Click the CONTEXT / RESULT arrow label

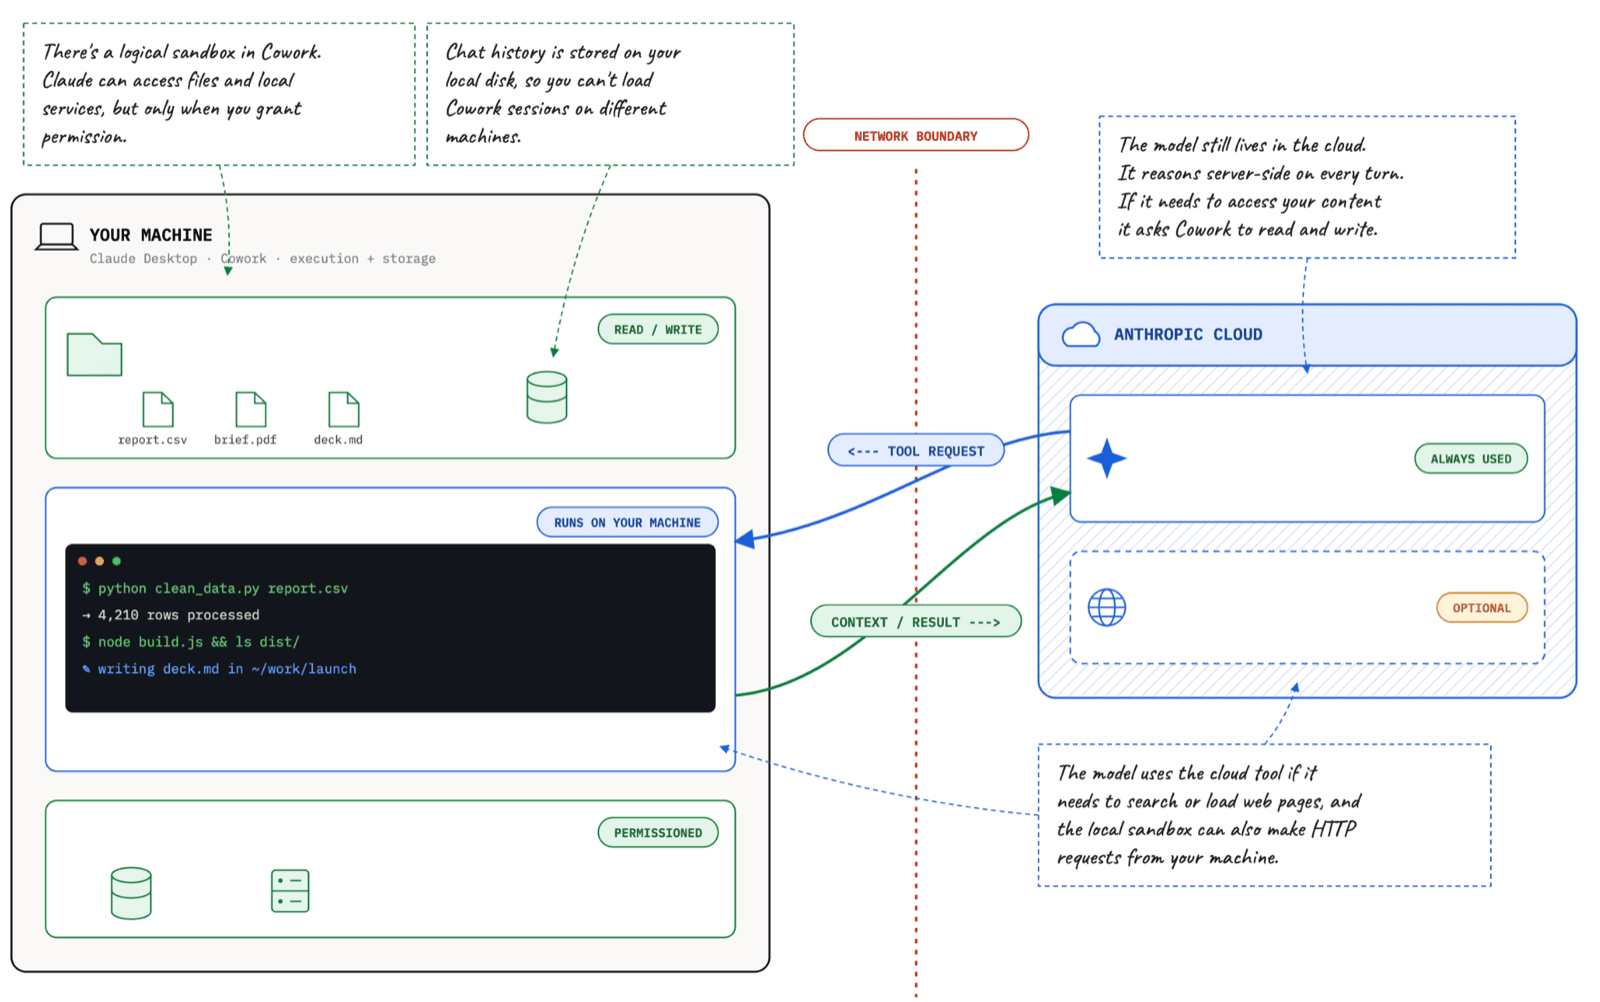click(x=916, y=621)
